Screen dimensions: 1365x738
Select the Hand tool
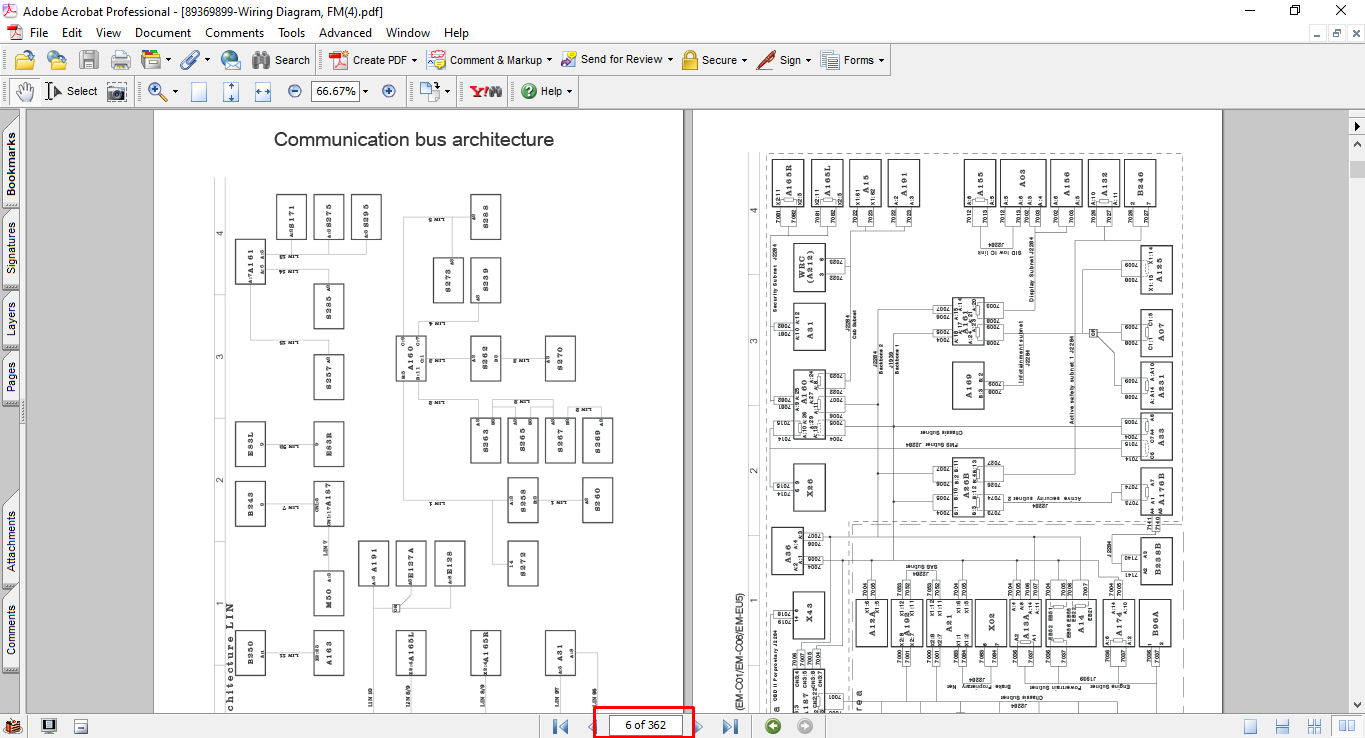coord(24,91)
